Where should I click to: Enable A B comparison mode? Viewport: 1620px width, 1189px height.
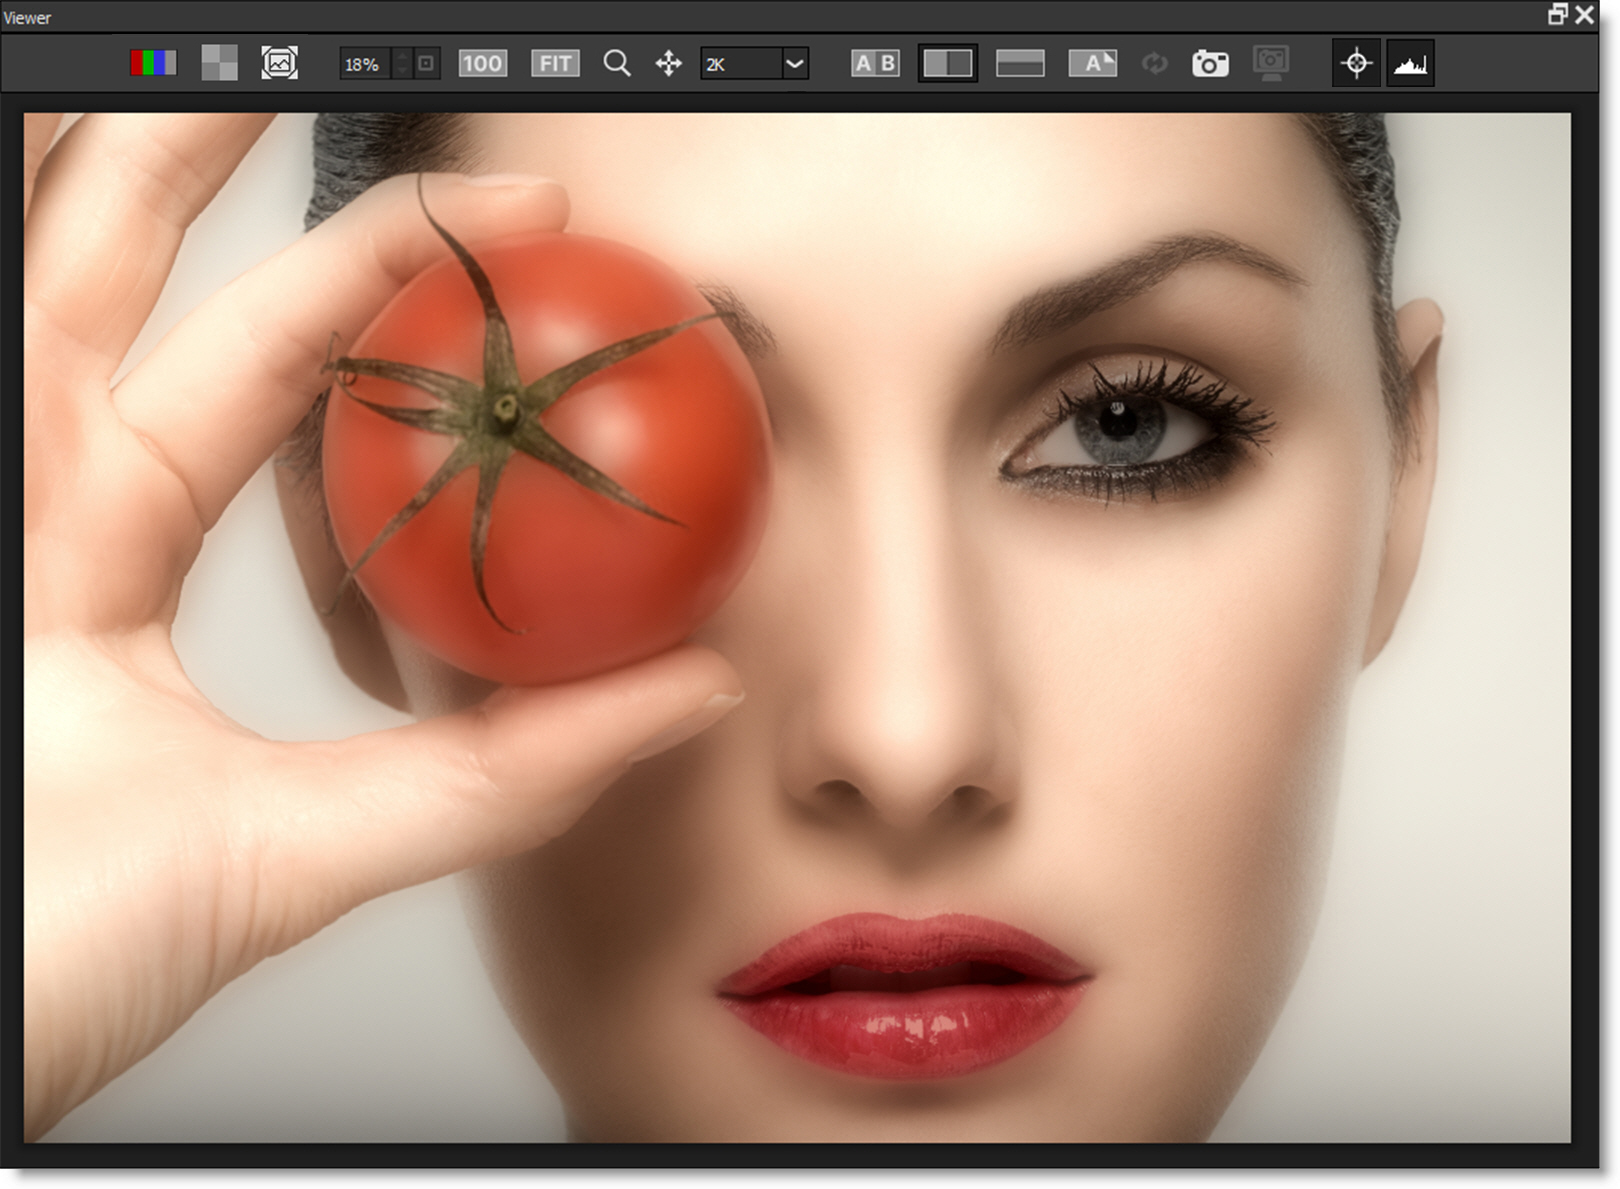click(x=875, y=64)
